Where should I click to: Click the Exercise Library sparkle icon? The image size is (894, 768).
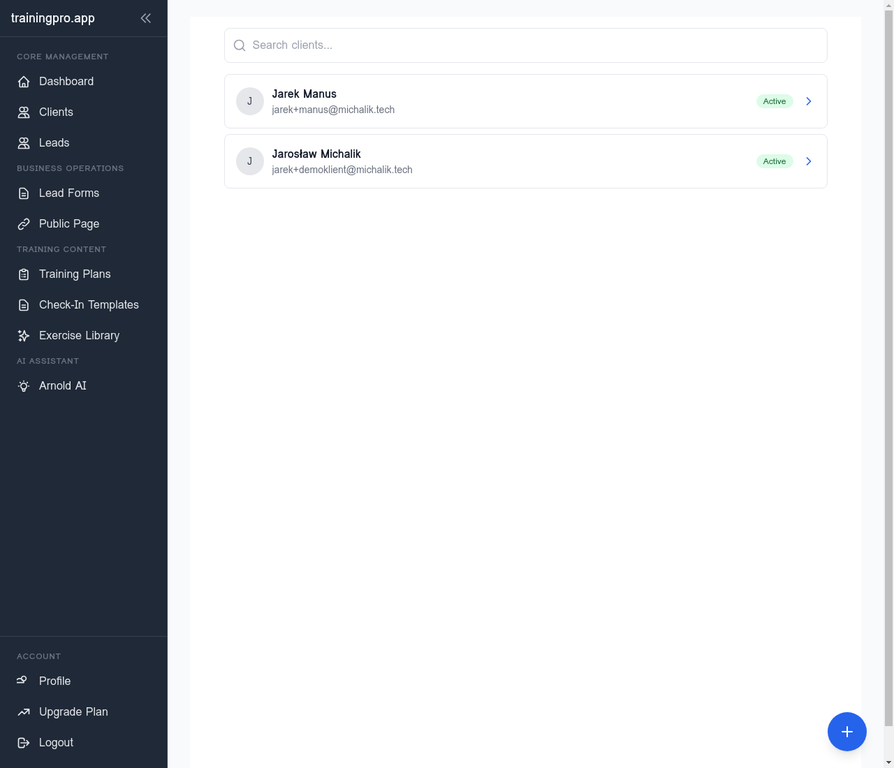(x=24, y=336)
